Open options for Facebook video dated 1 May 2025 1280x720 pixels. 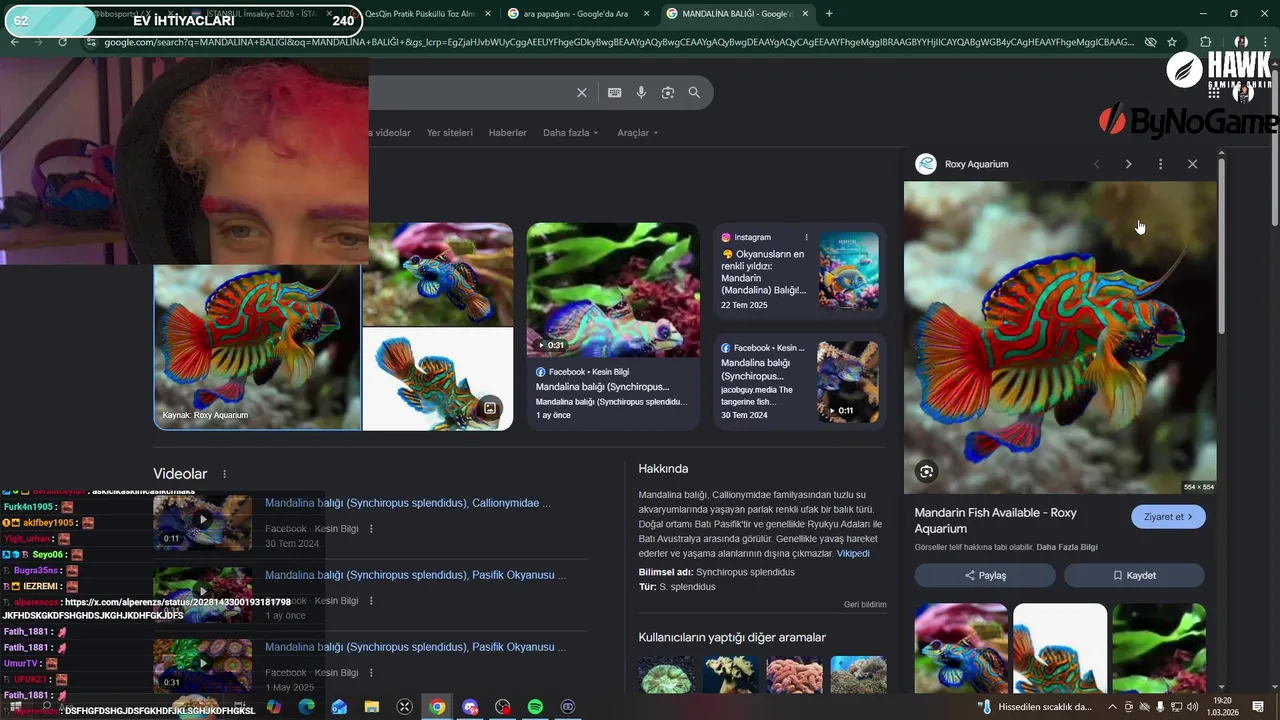pyautogui.click(x=371, y=673)
